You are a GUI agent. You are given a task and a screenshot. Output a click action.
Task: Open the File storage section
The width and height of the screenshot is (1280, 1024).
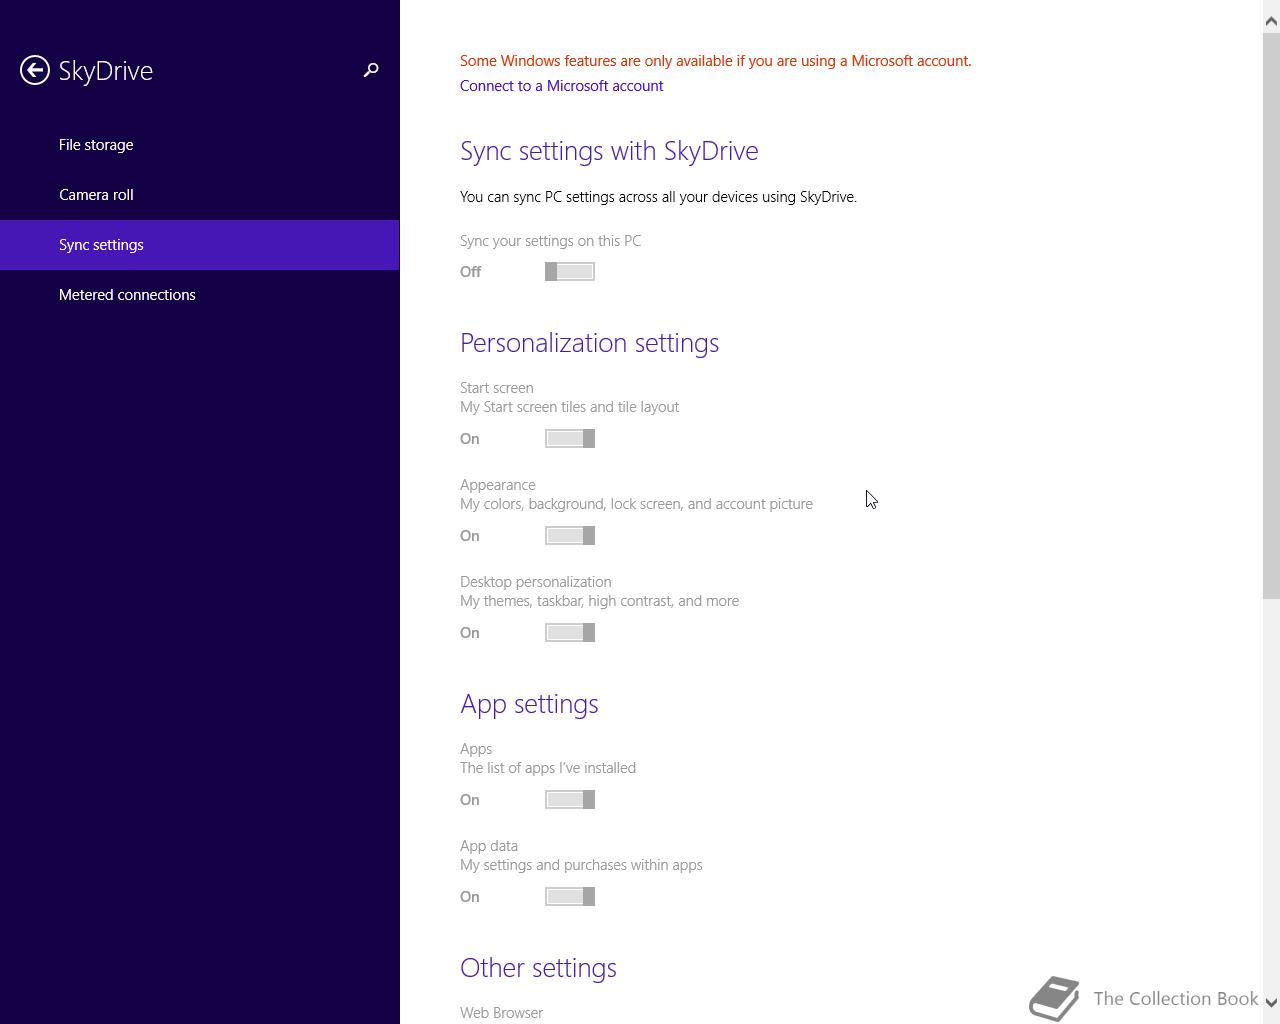click(200, 145)
